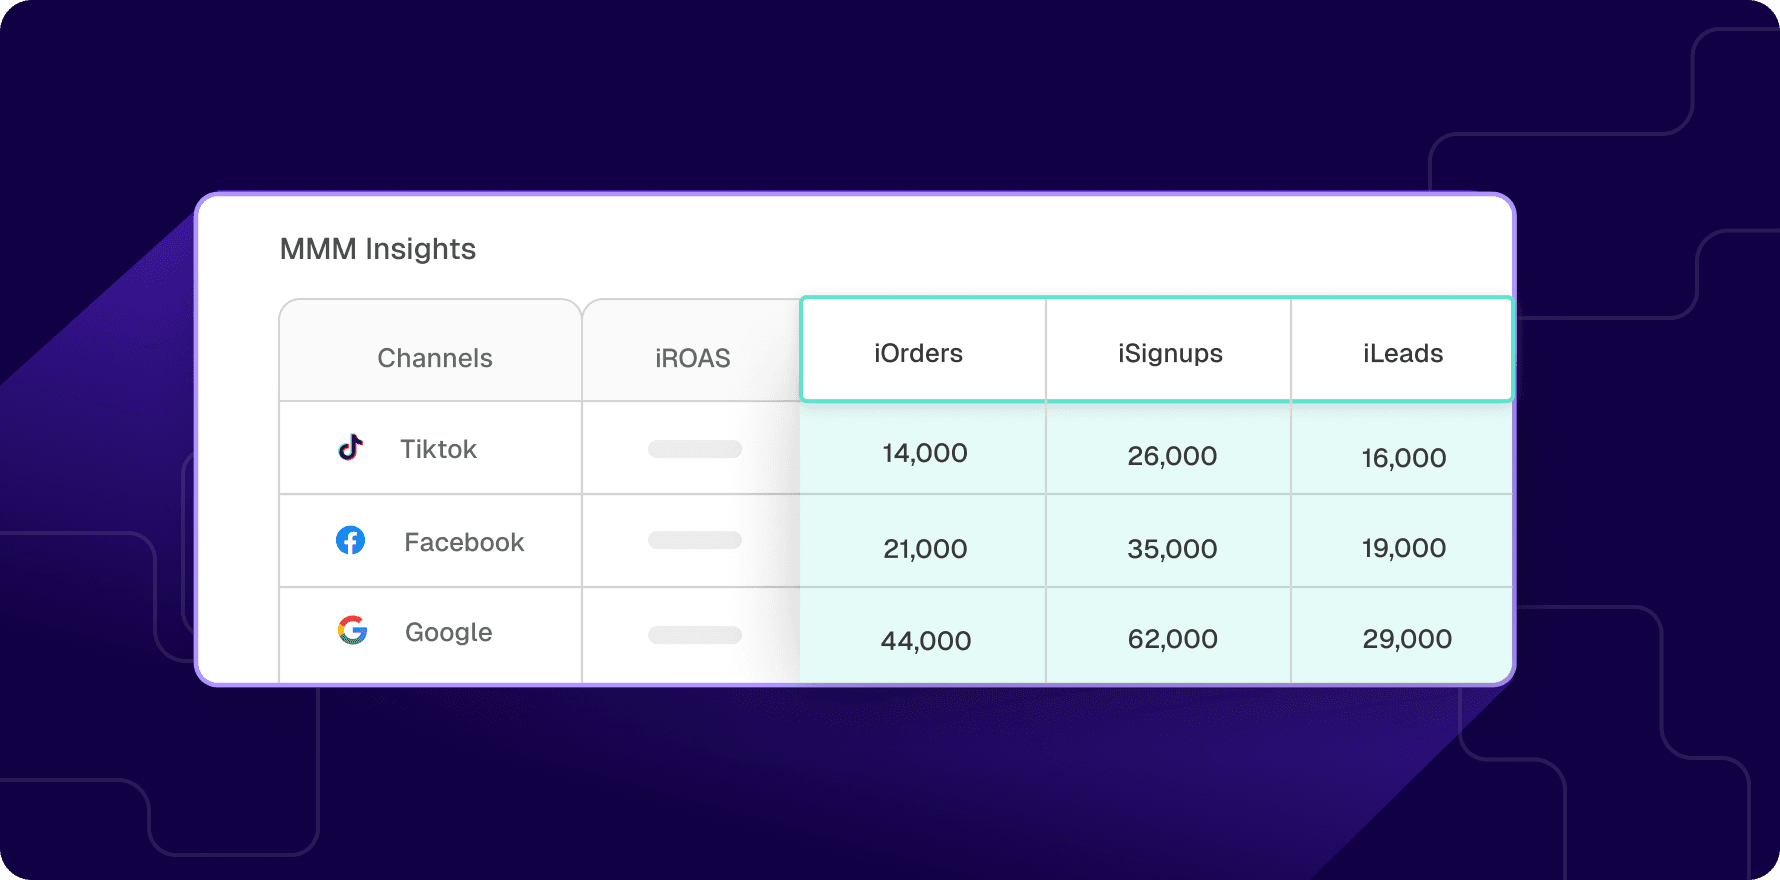Image resolution: width=1780 pixels, height=880 pixels.
Task: Click the Tiktok channel name
Action: 438,449
